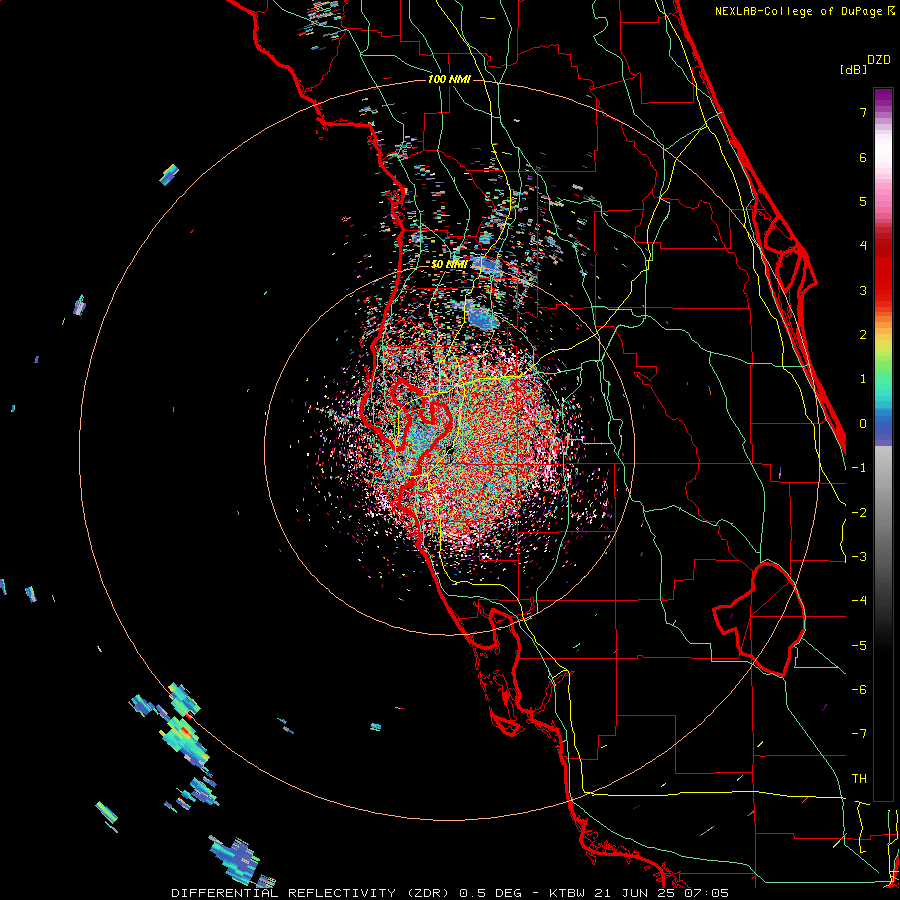Click the 3 value on the color scale

tap(863, 290)
